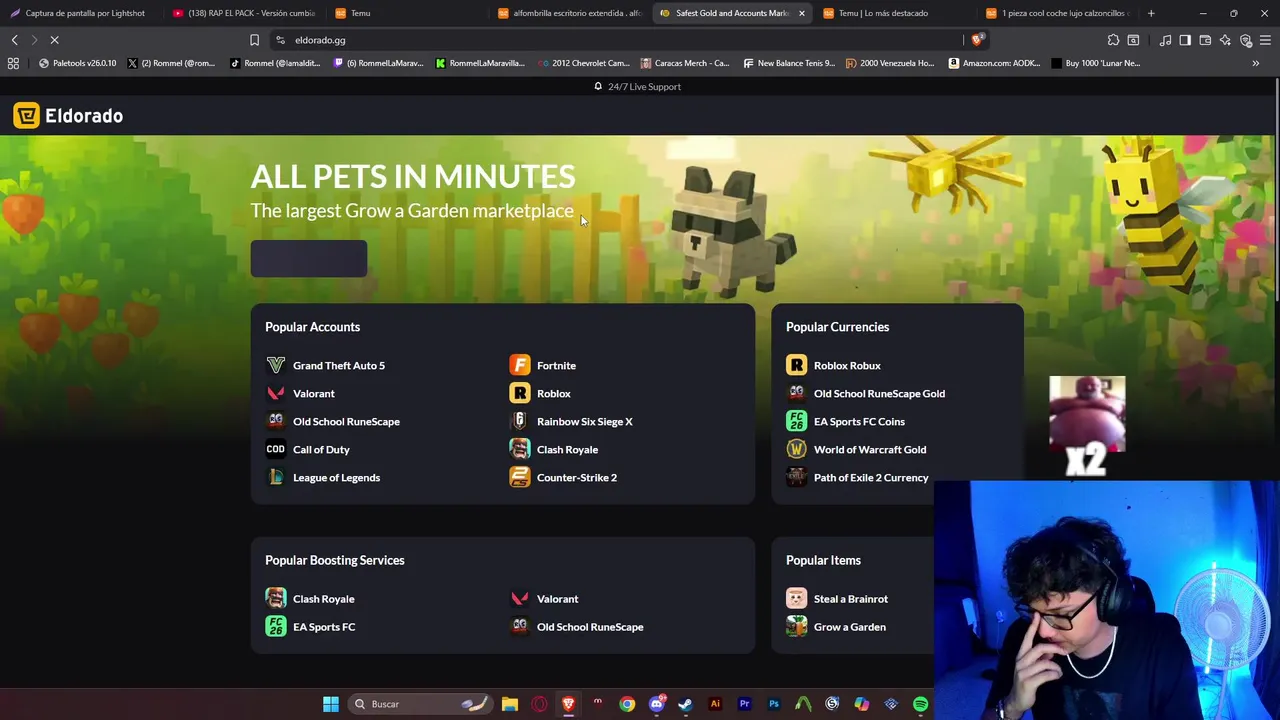This screenshot has height=720, width=1280.
Task: Click the Fortnite game icon
Action: pyautogui.click(x=519, y=366)
